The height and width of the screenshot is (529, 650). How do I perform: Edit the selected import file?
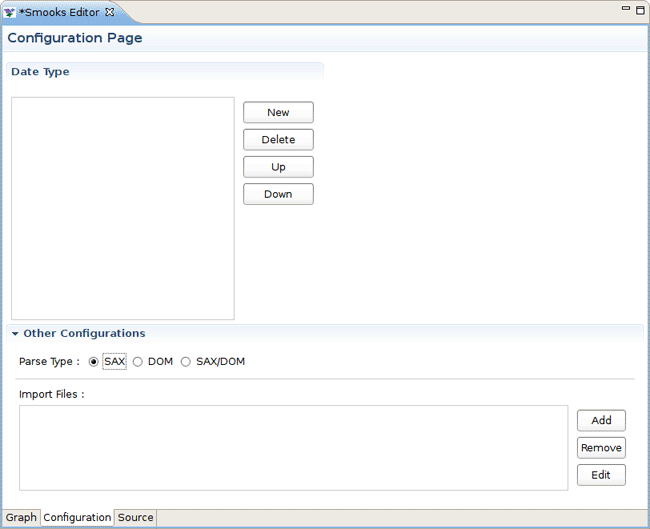(601, 475)
